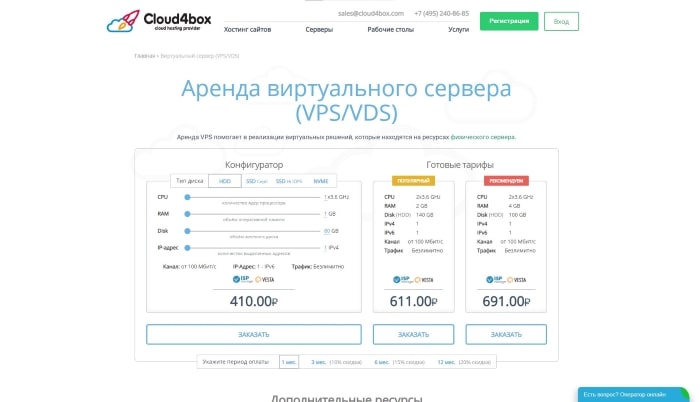
Task: Click the IP-адрес slider handle
Action: click(x=188, y=247)
